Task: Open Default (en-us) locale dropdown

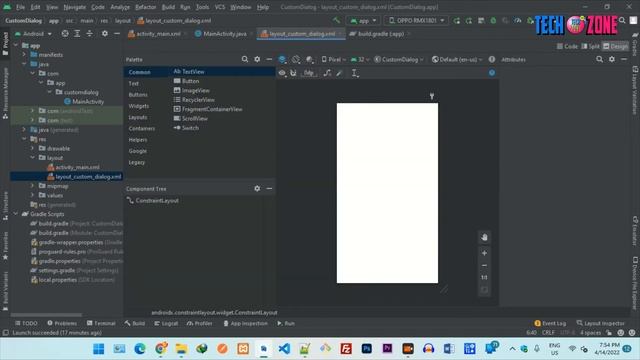Action: (x=457, y=60)
